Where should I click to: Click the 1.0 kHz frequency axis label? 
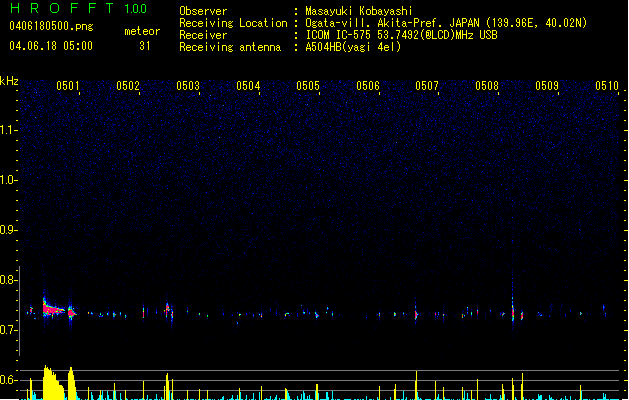coord(8,180)
